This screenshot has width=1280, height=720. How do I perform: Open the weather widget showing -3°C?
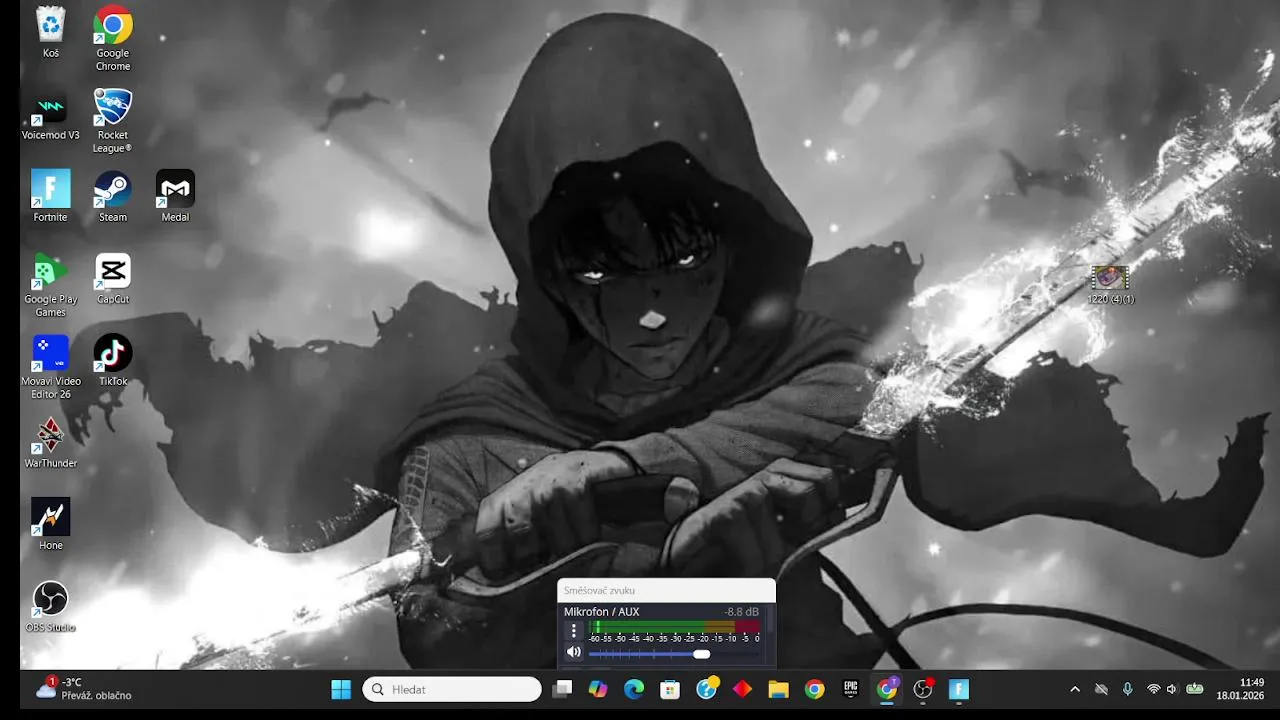point(84,689)
